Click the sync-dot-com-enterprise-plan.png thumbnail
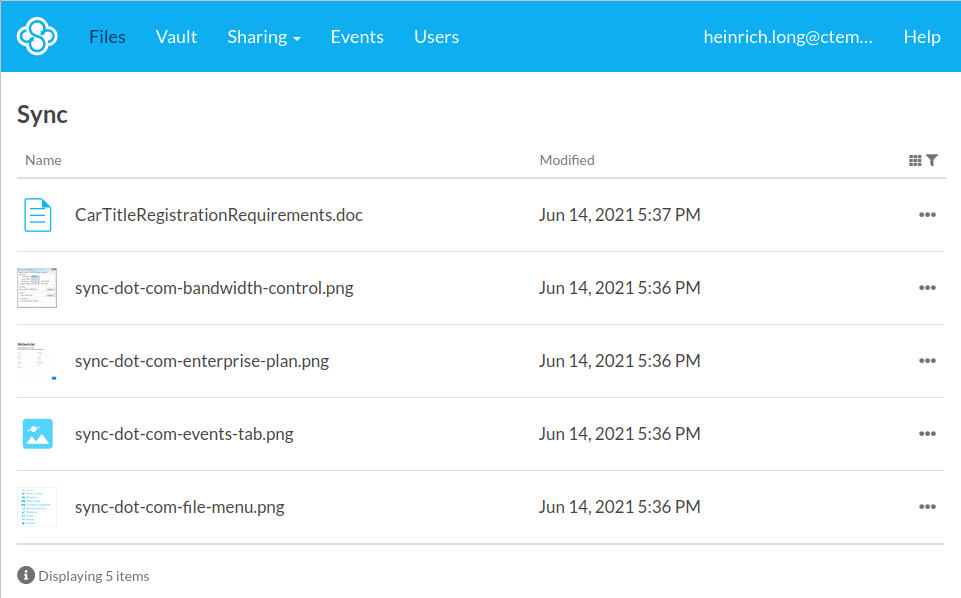The width and height of the screenshot is (961, 598). [x=37, y=361]
